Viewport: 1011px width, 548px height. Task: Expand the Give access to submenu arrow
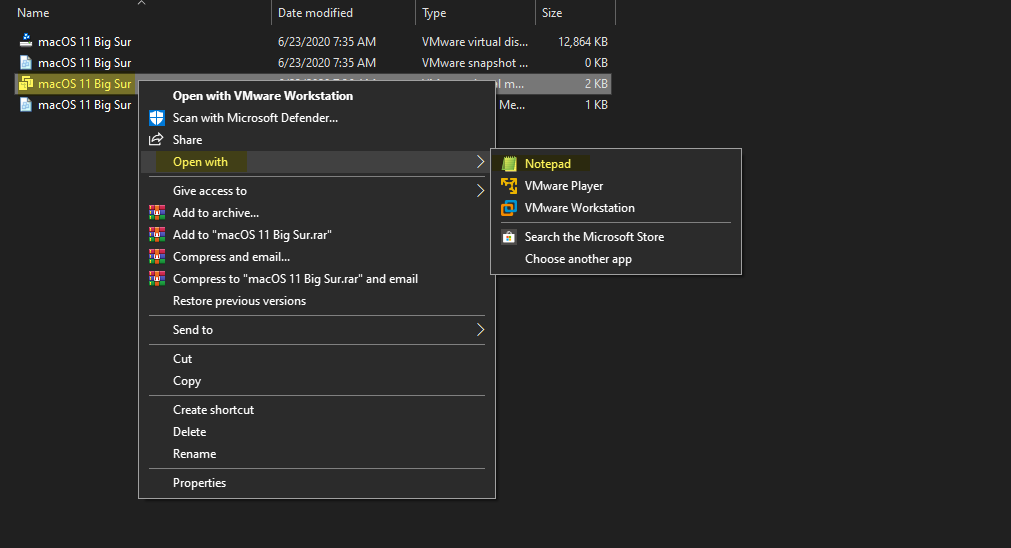tap(480, 191)
